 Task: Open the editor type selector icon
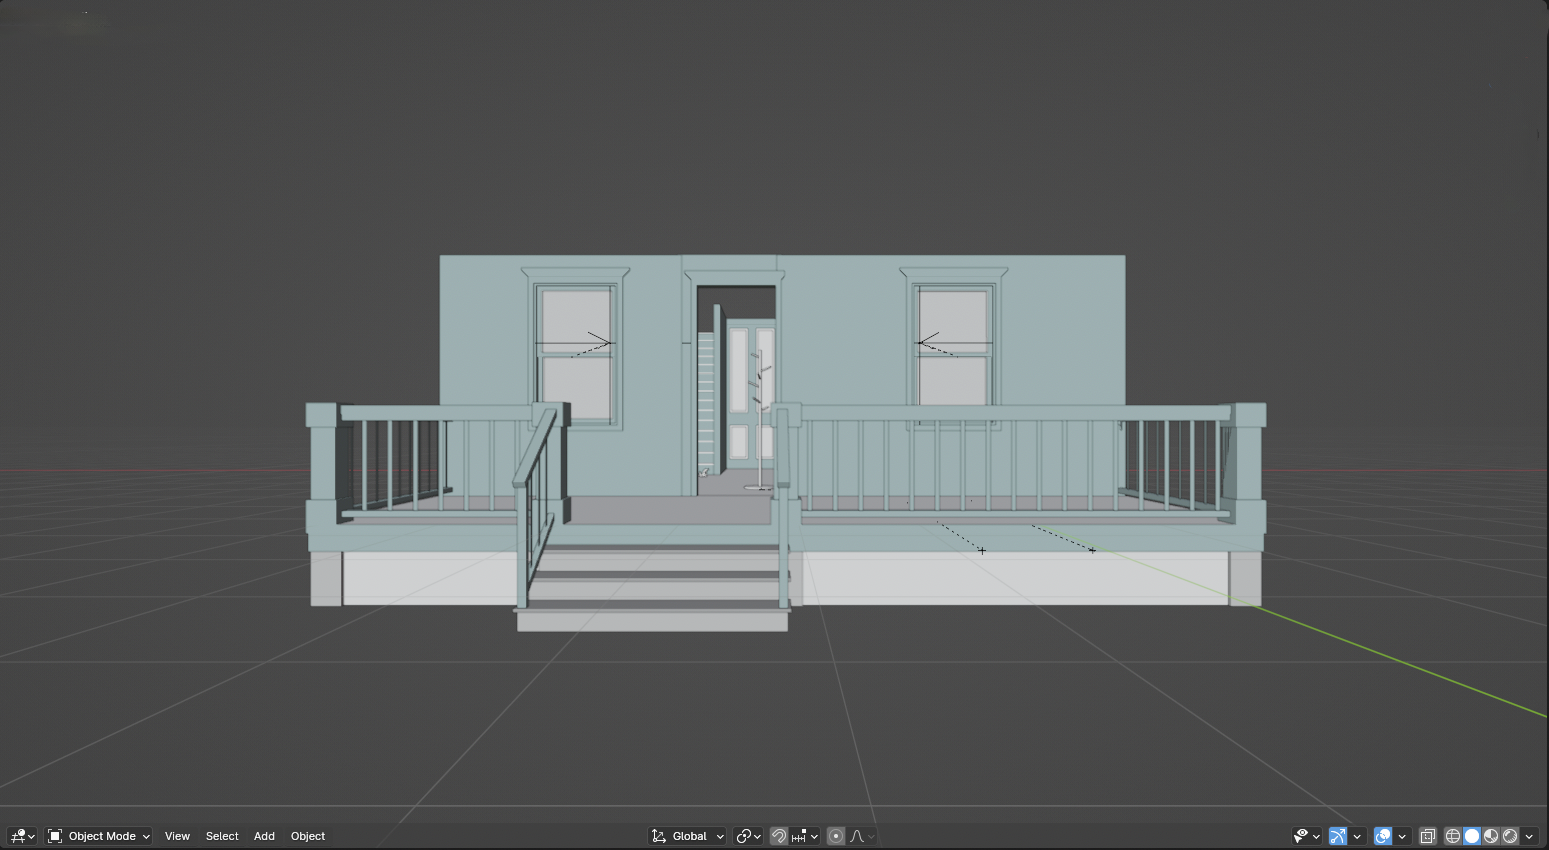click(21, 836)
